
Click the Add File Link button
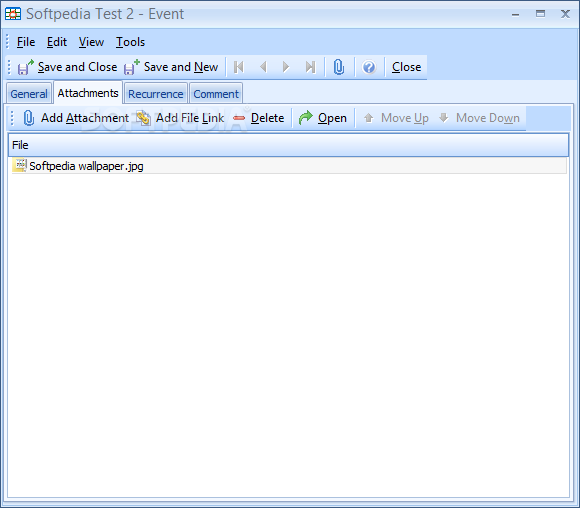click(x=180, y=118)
